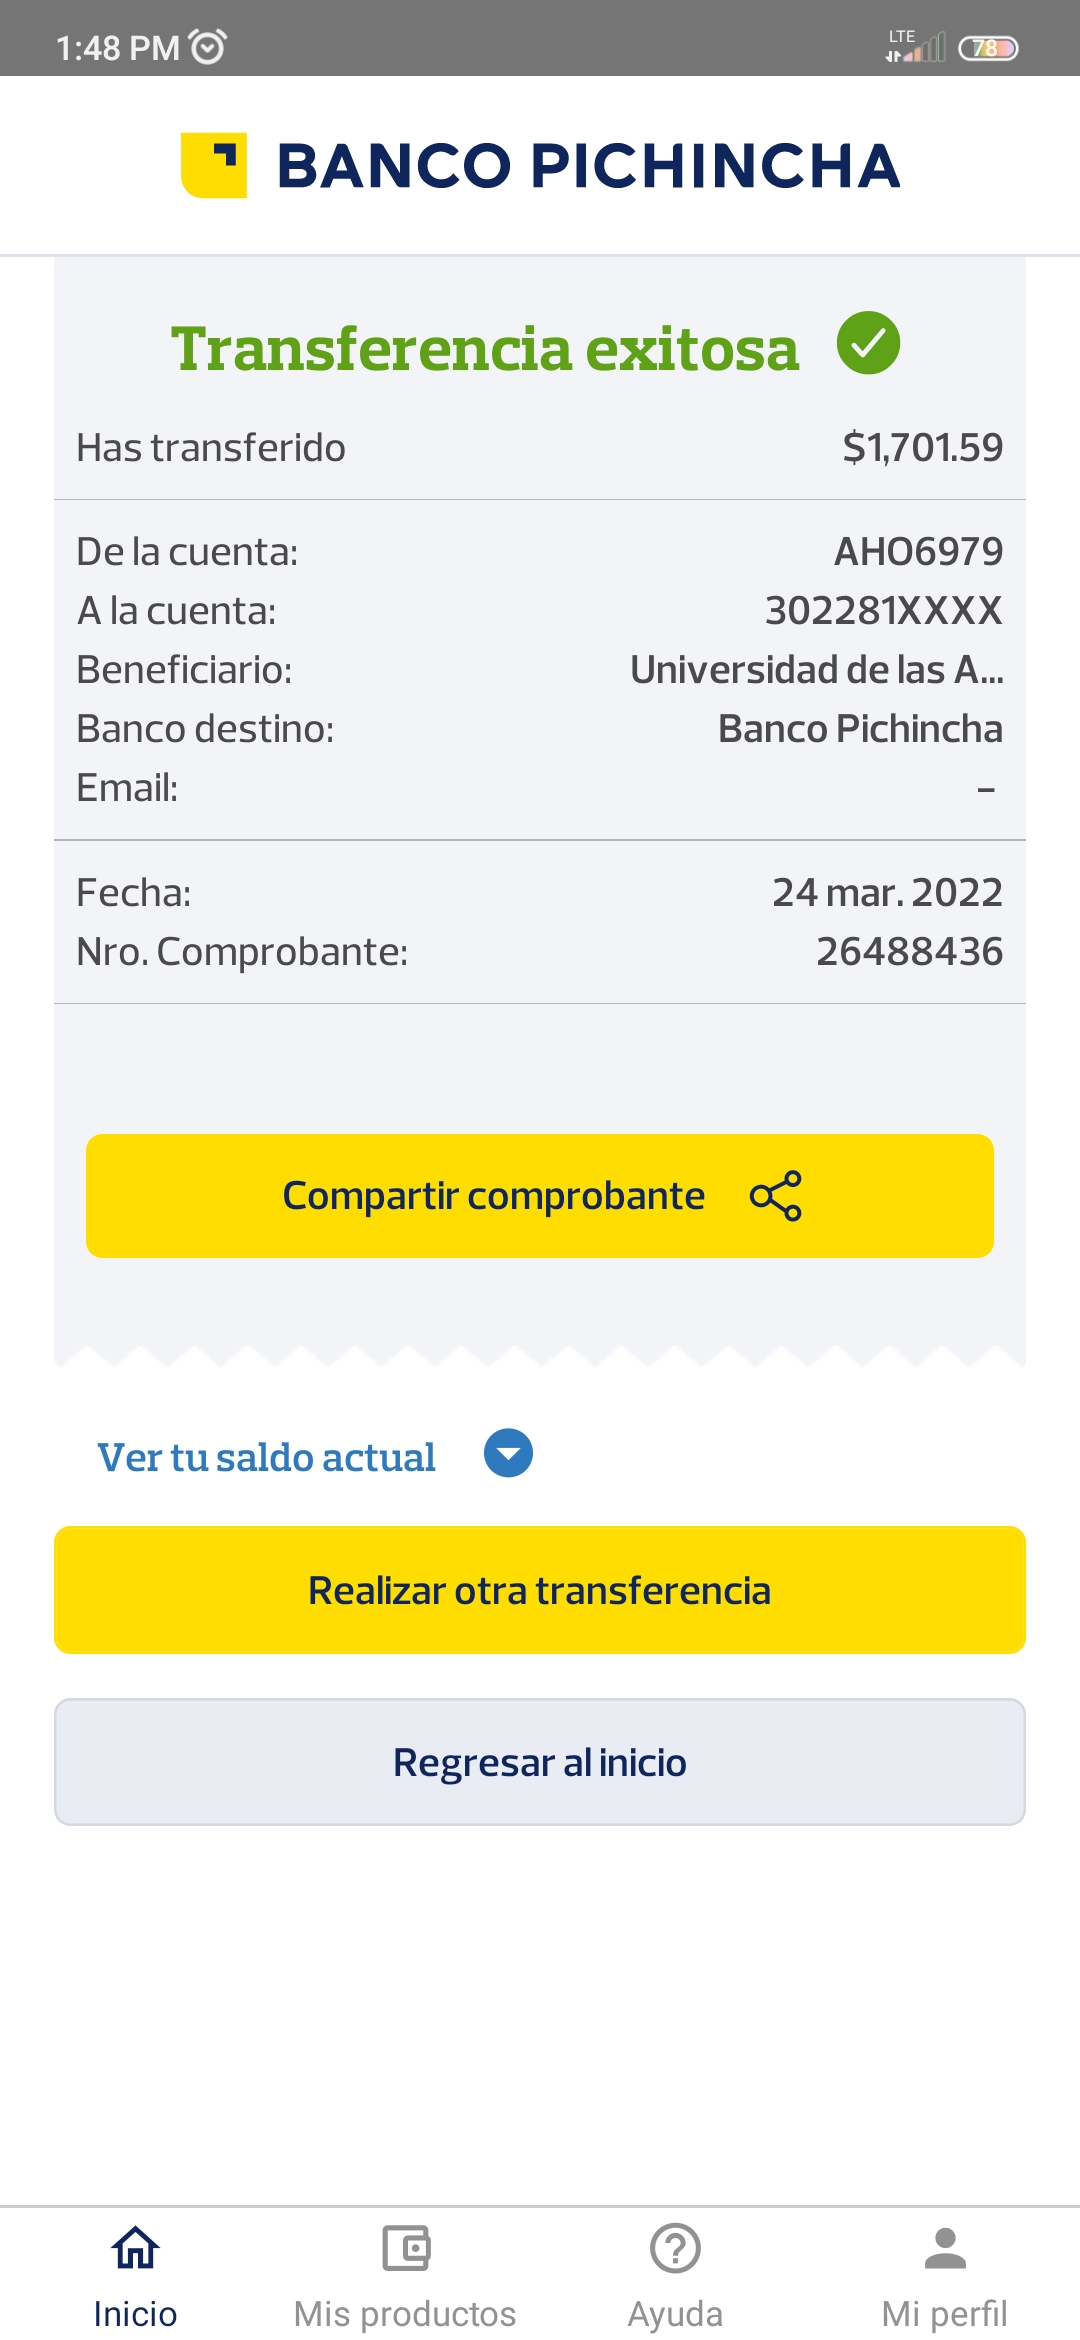Expand the blue saldo actual arrow
The width and height of the screenshot is (1080, 2340).
[508, 1454]
